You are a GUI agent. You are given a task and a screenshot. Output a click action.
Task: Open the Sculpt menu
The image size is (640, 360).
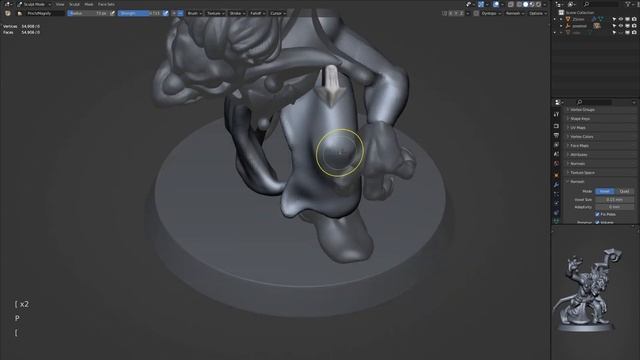(74, 4)
